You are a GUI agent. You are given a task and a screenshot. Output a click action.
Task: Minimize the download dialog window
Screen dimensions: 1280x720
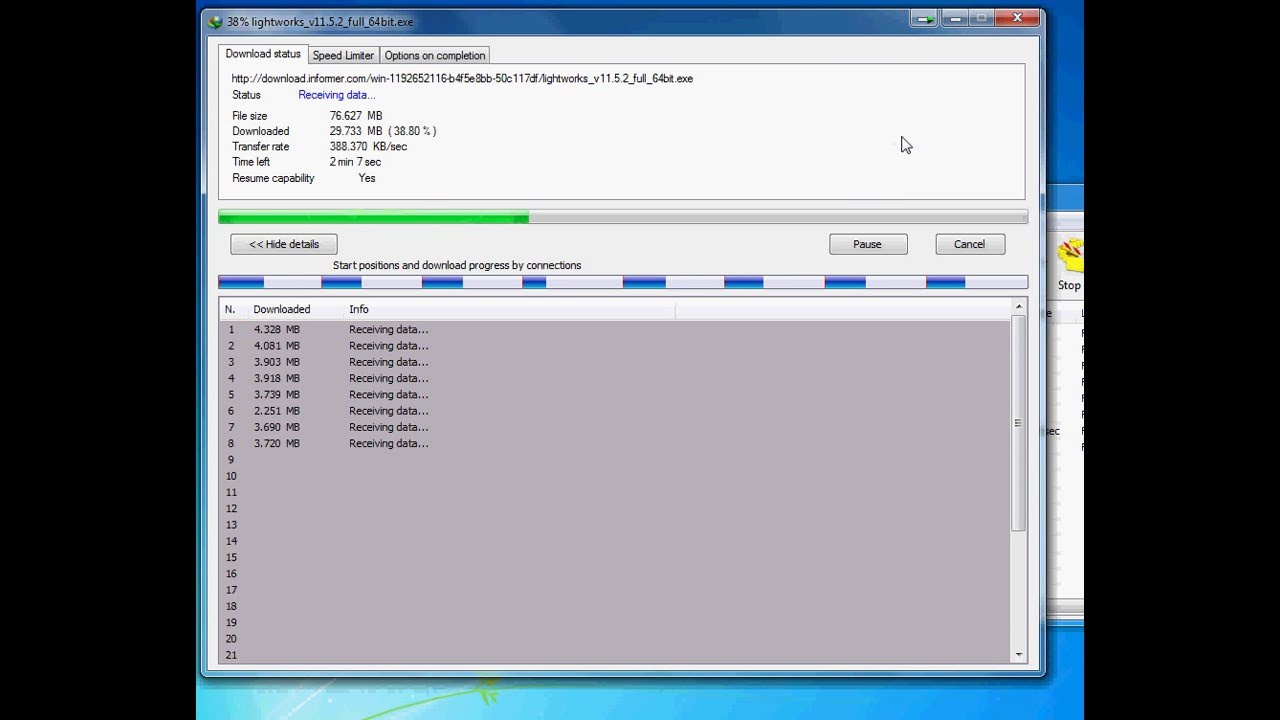click(x=955, y=18)
